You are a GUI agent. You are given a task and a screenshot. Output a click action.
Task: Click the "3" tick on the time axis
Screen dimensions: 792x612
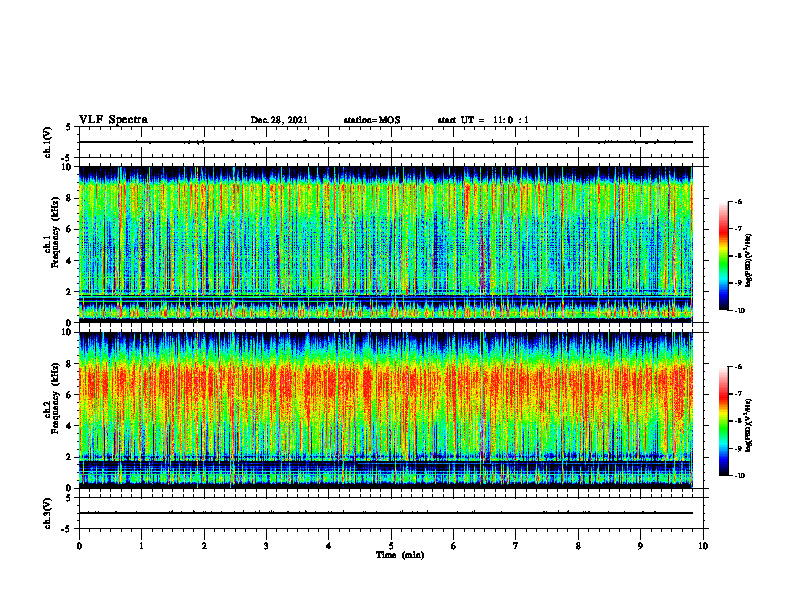pyautogui.click(x=266, y=546)
